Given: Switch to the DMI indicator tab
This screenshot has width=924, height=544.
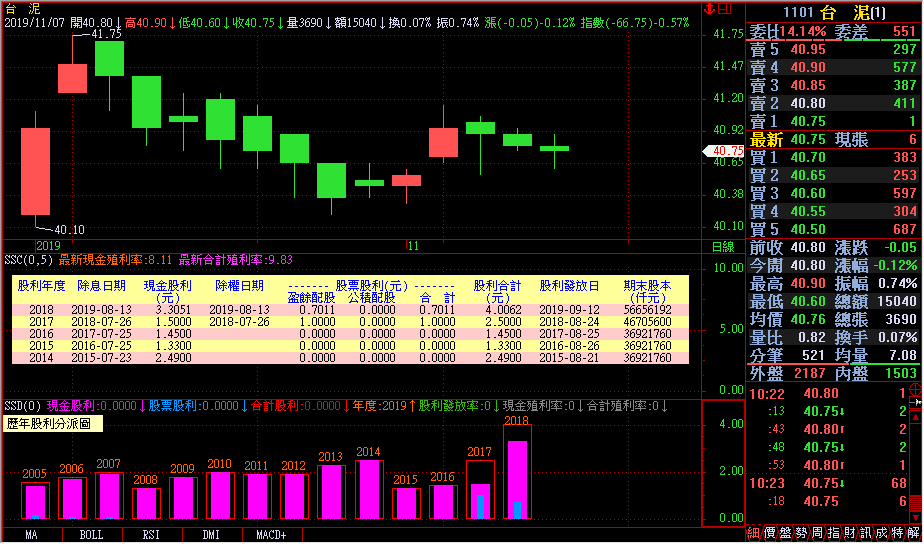Looking at the screenshot, I should tap(212, 535).
